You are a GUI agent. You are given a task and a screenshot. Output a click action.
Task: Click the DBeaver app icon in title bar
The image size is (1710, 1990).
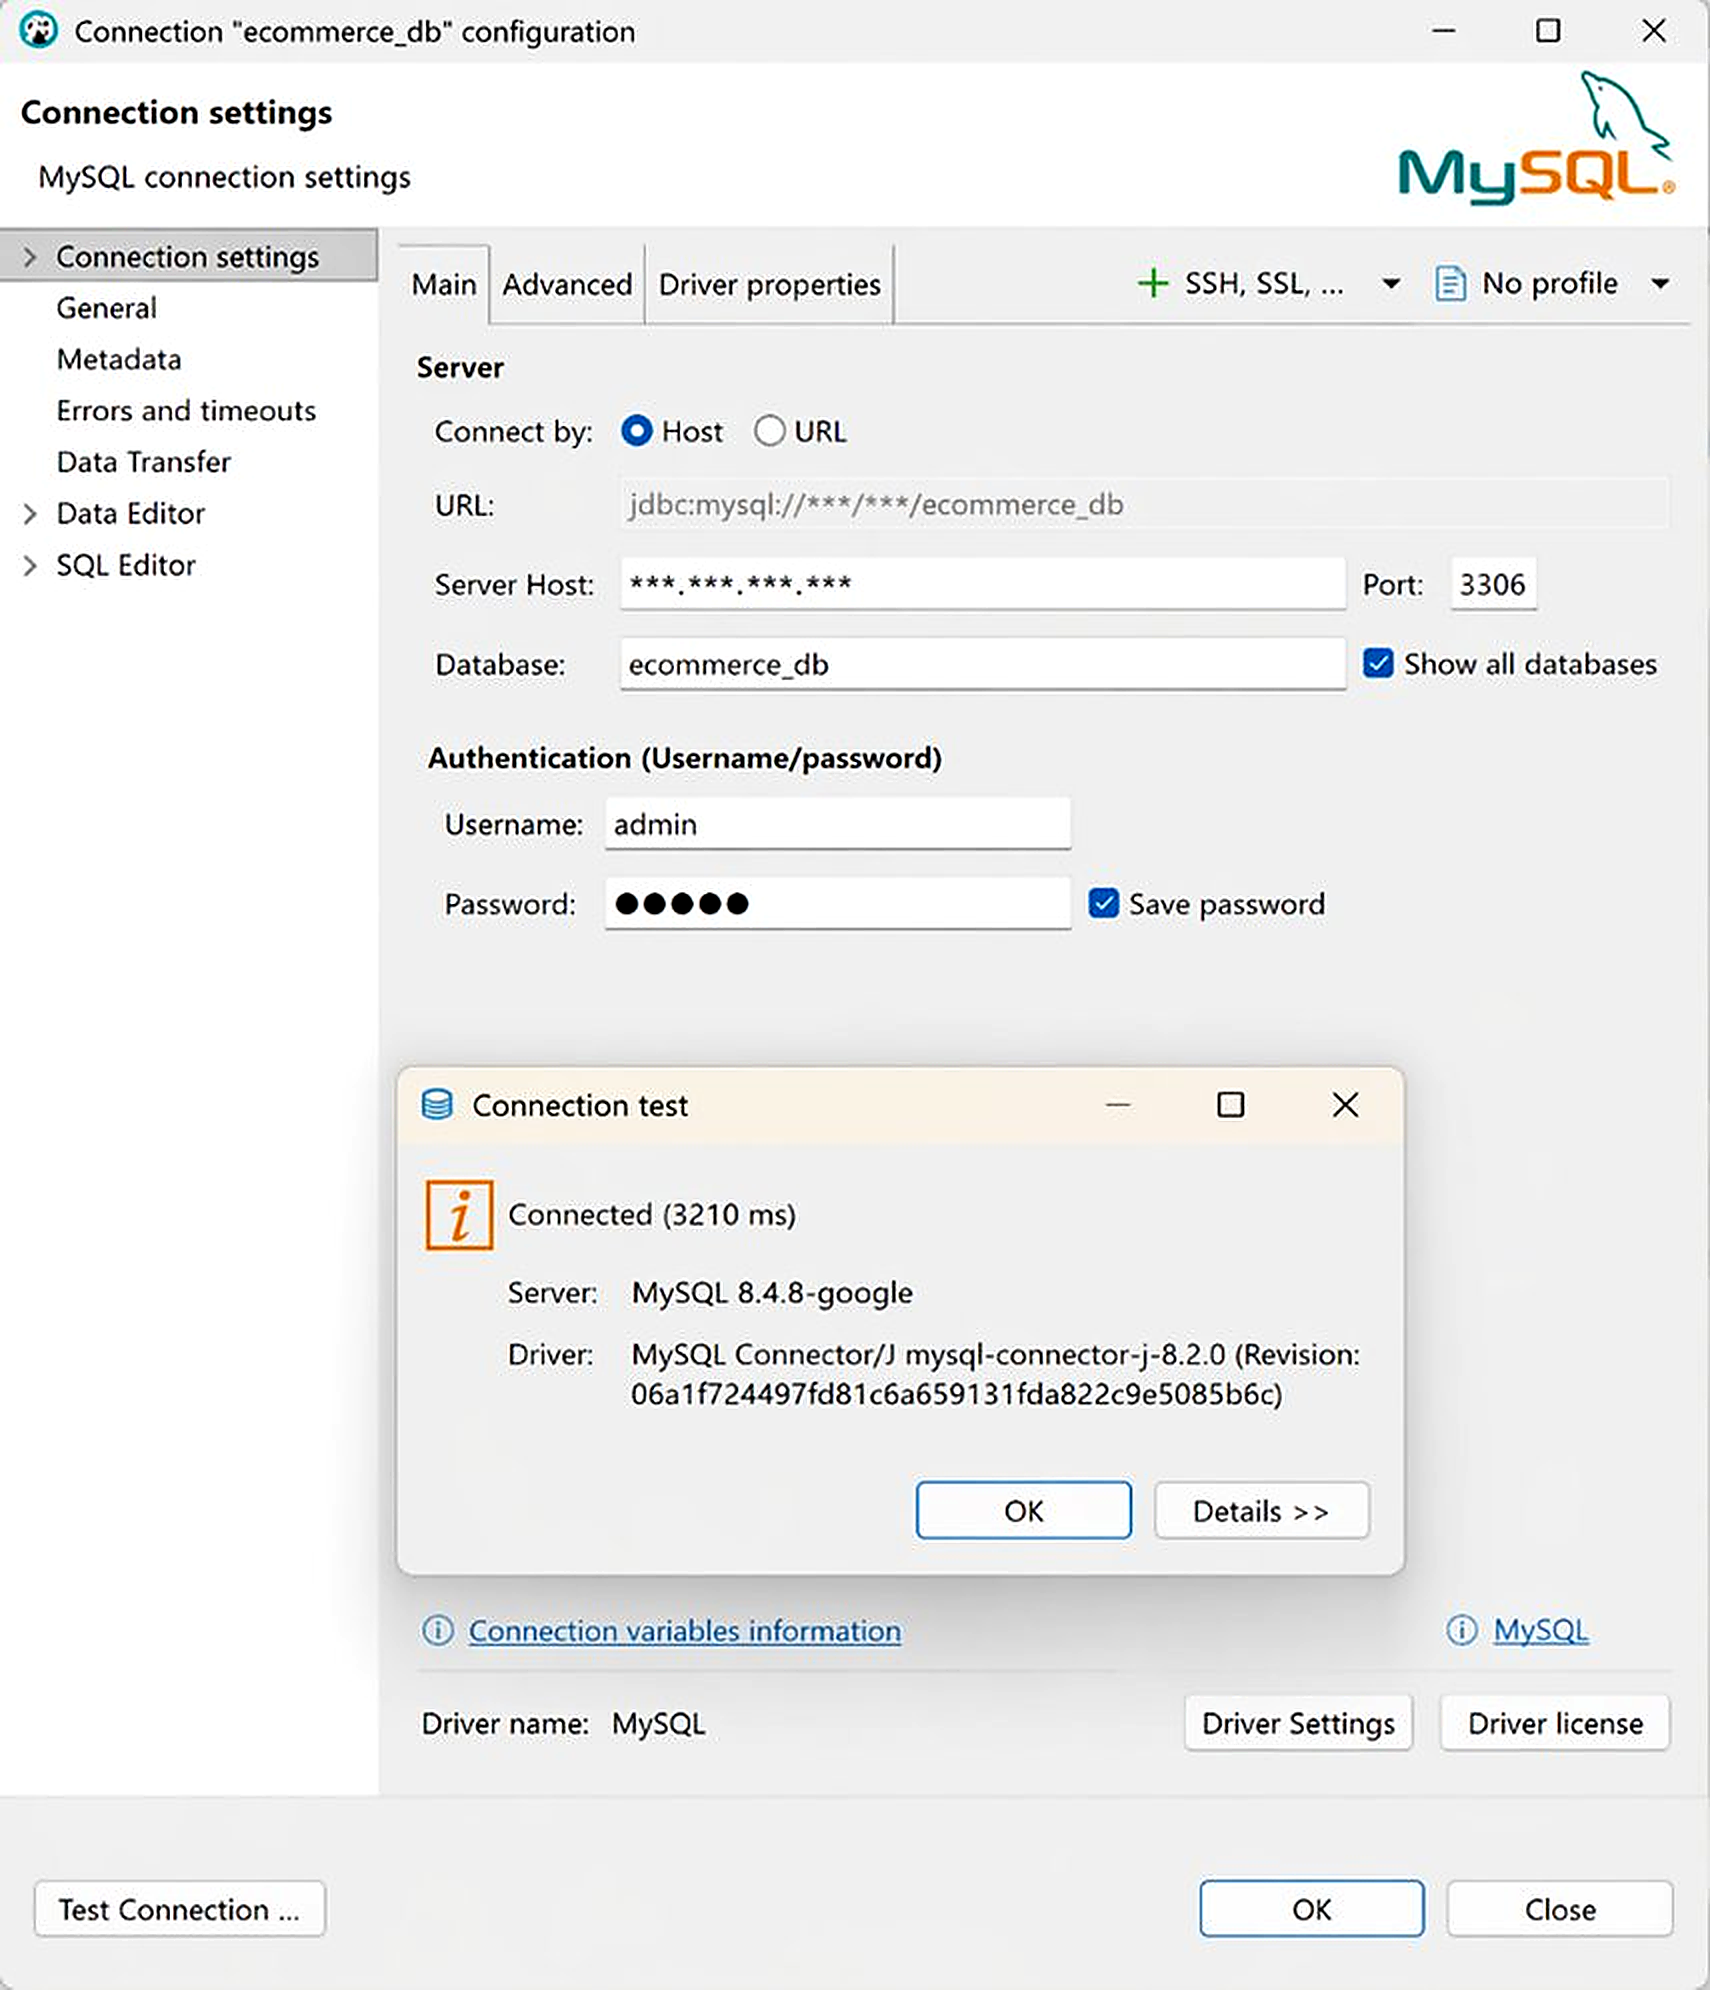tap(38, 31)
